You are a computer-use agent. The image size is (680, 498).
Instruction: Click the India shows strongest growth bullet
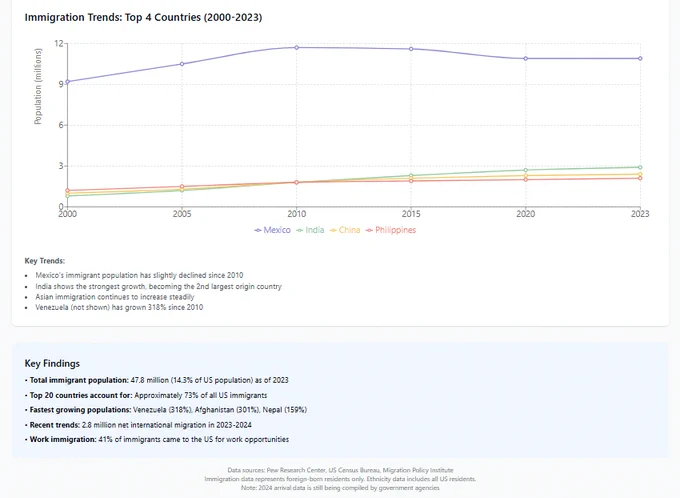(x=158, y=286)
